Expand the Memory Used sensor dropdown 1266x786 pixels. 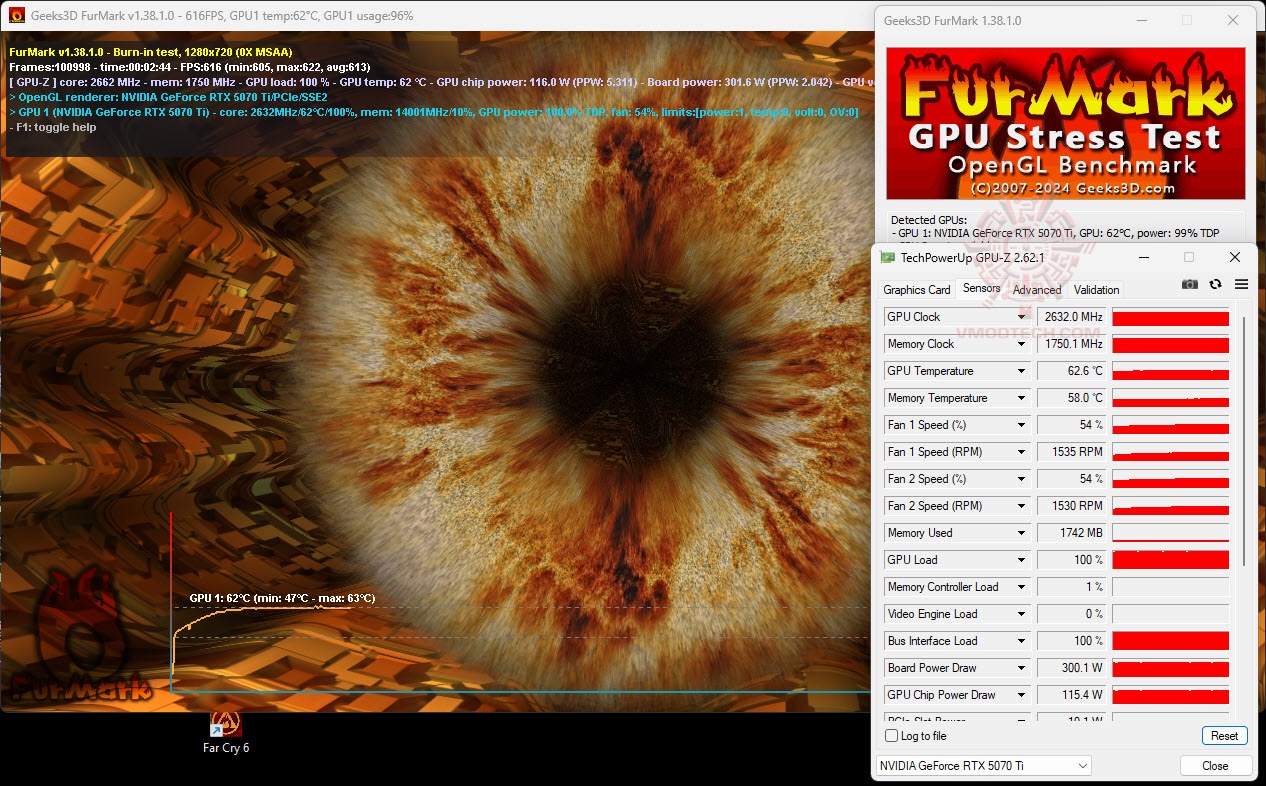[x=1021, y=533]
